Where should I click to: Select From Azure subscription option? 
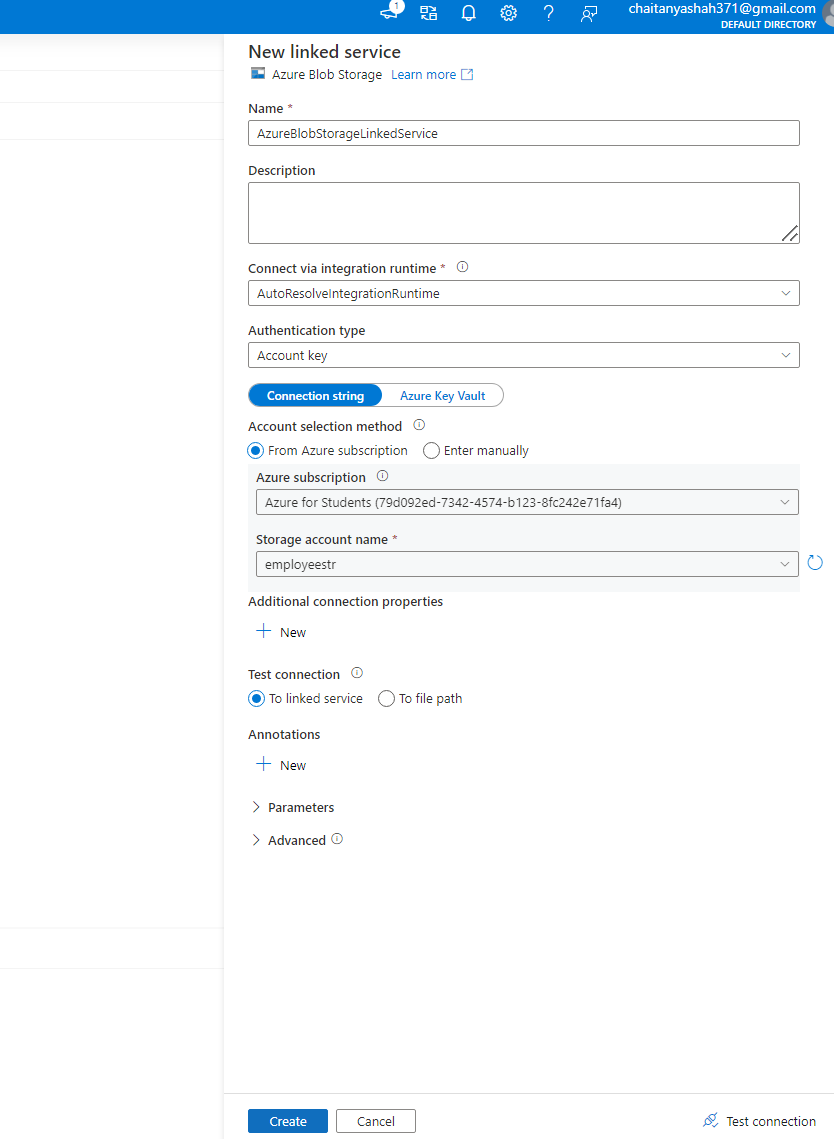(x=255, y=450)
